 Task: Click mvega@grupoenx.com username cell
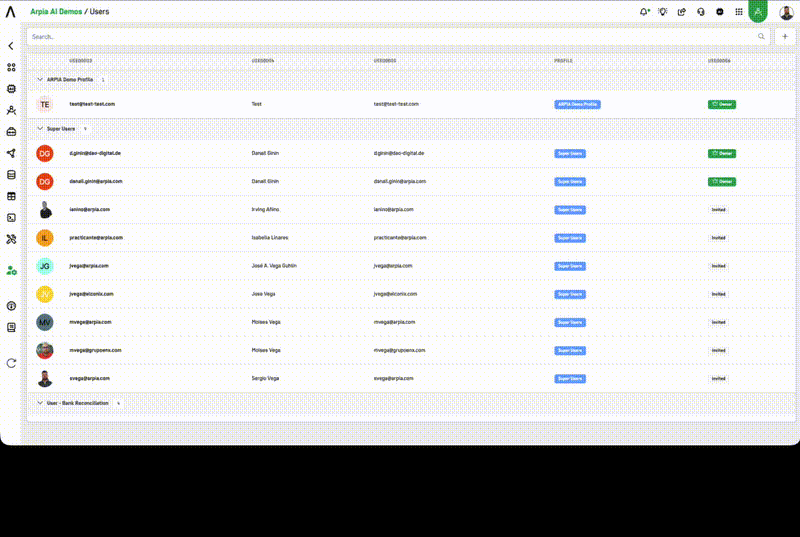(x=95, y=350)
